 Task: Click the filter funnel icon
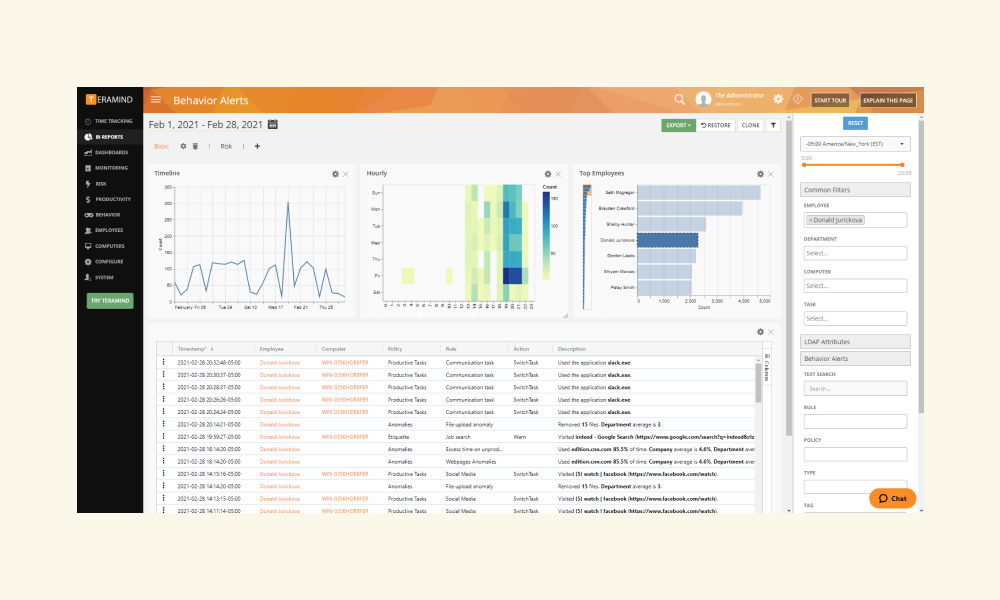(773, 125)
